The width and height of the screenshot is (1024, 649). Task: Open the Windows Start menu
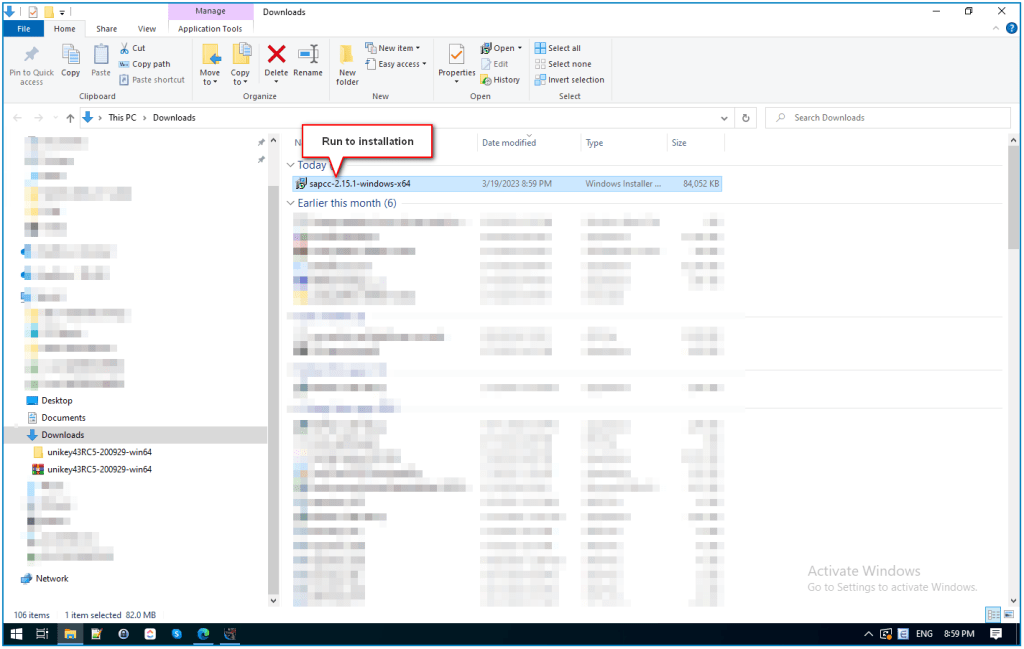point(15,634)
